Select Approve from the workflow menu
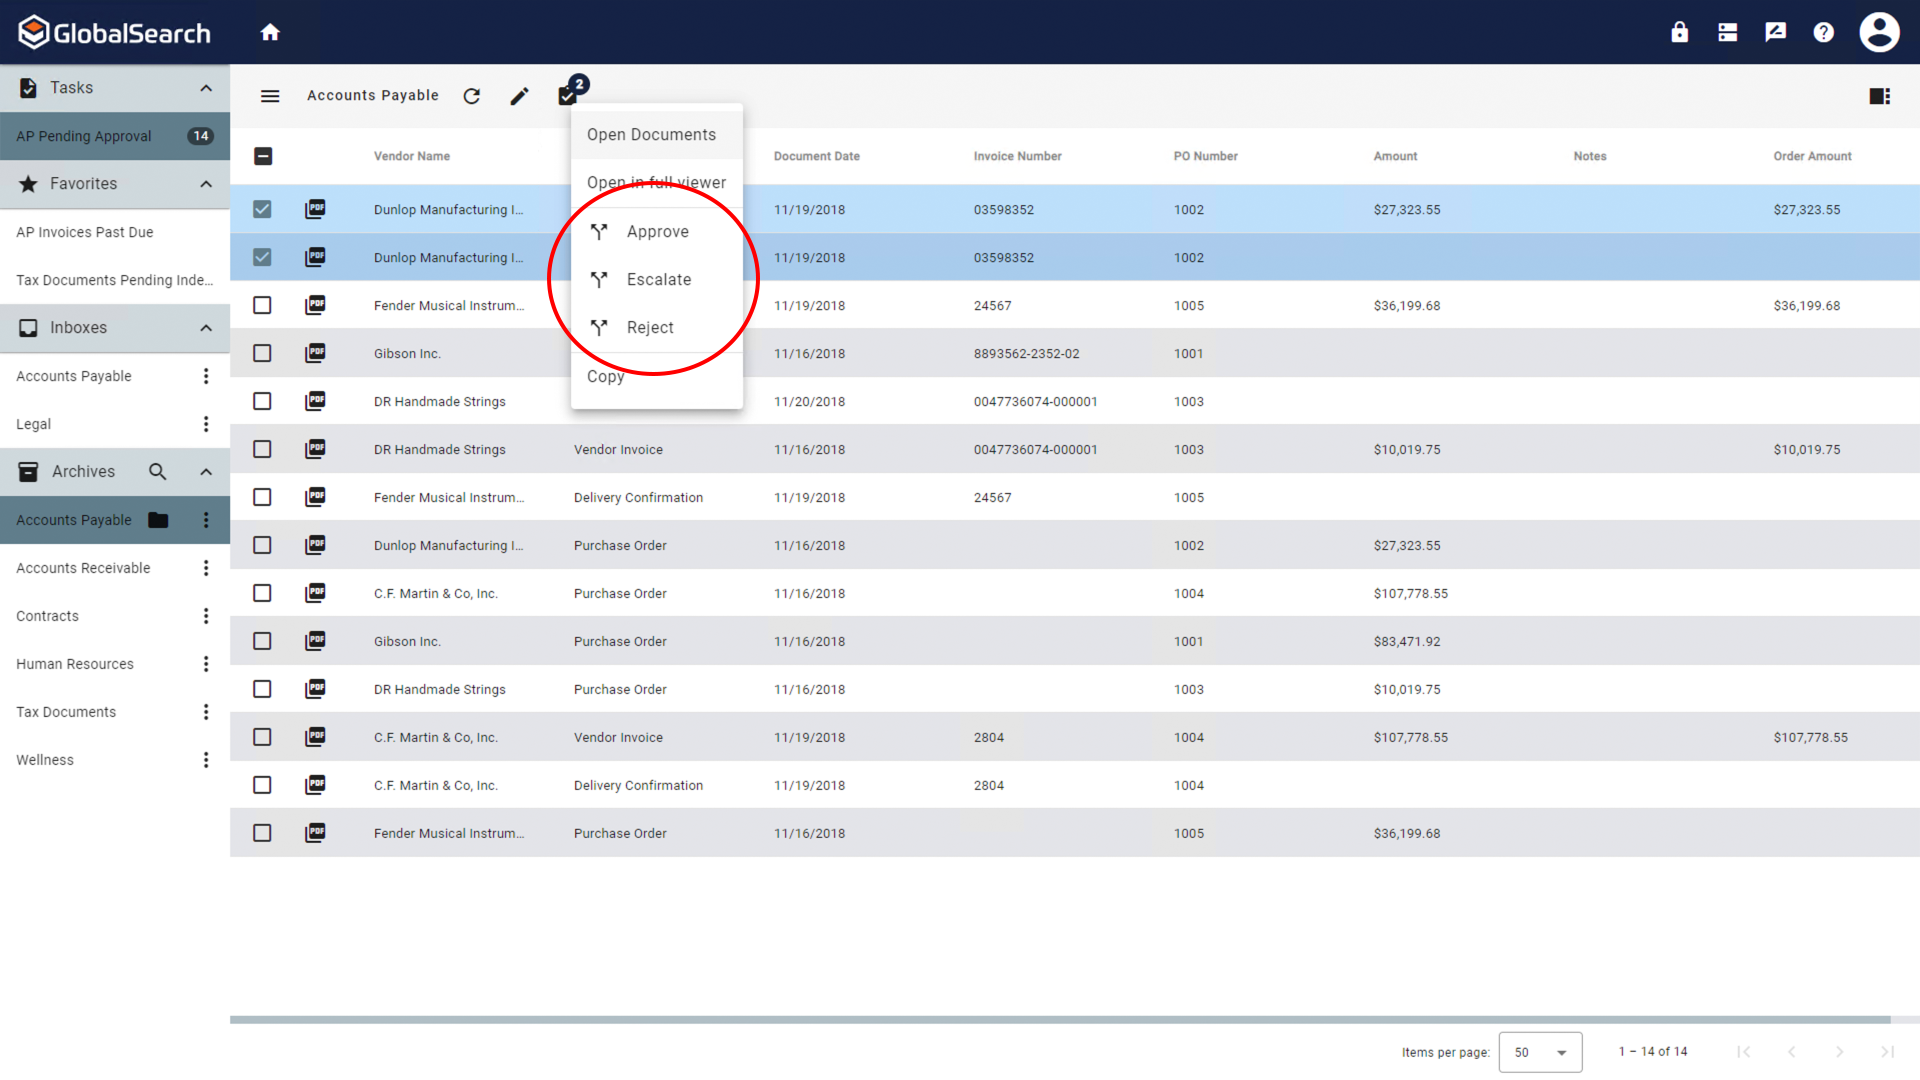The height and width of the screenshot is (1080, 1920). click(x=657, y=231)
